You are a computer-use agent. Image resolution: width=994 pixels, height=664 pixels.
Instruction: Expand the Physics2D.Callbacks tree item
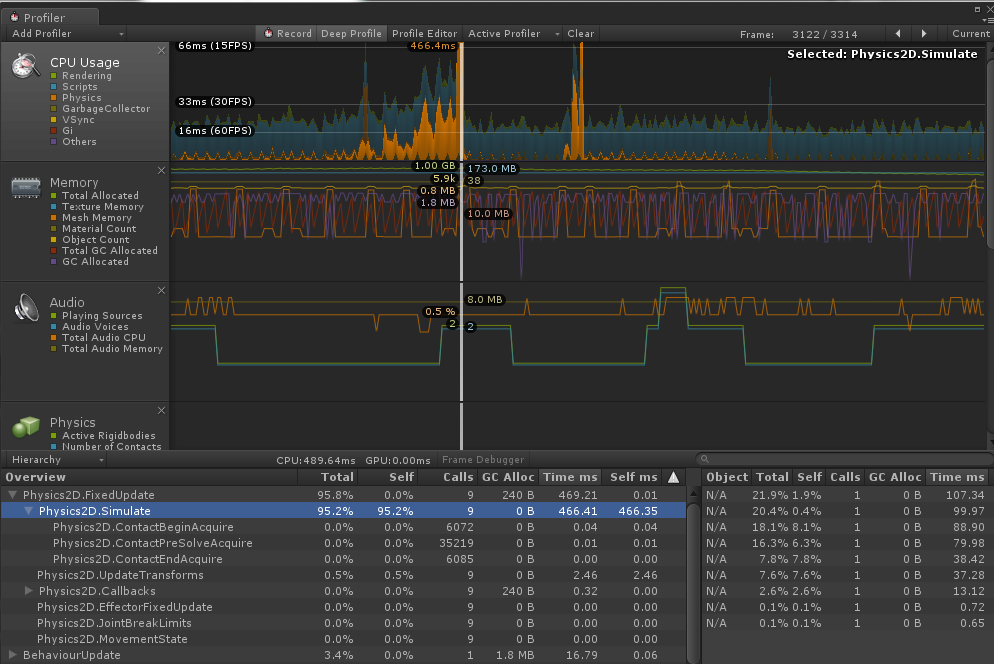[x=30, y=591]
